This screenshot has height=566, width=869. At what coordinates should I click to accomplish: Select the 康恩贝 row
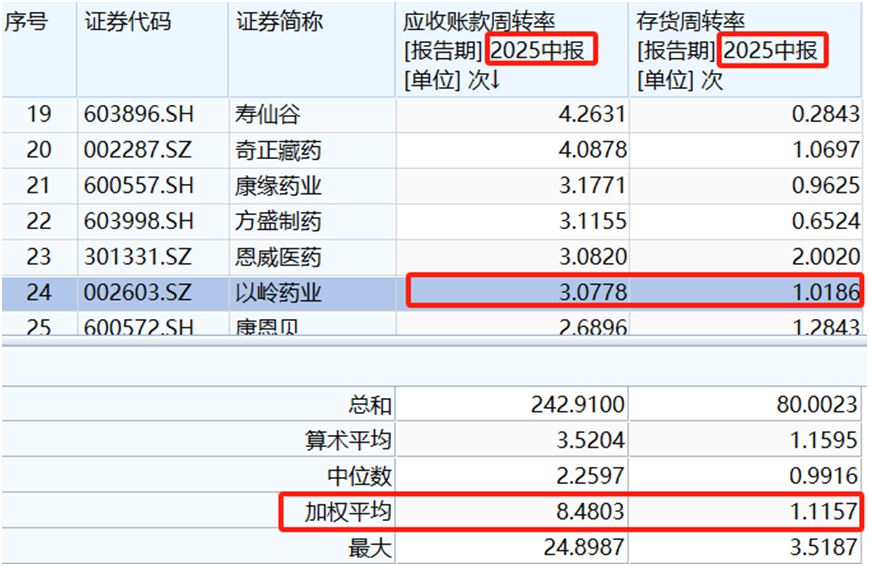432,323
